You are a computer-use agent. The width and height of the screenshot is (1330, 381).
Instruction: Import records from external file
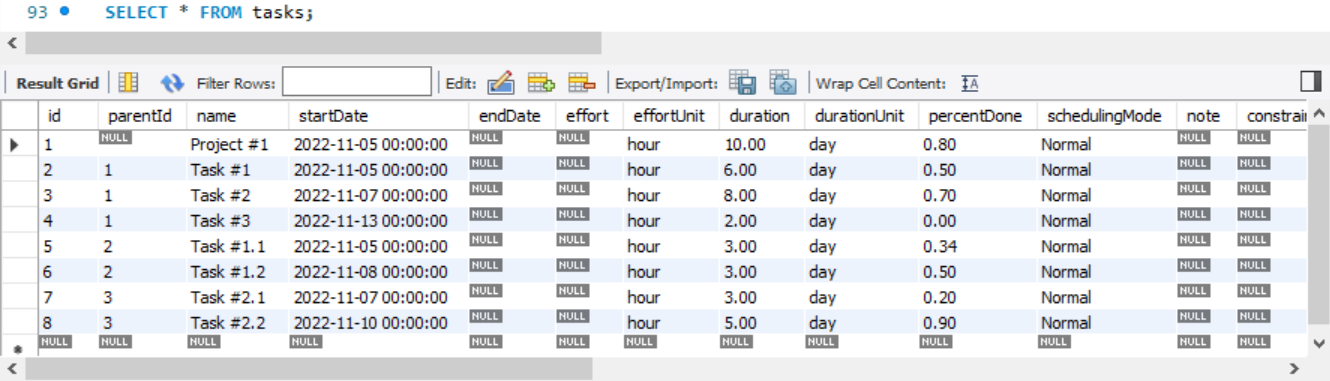click(782, 83)
